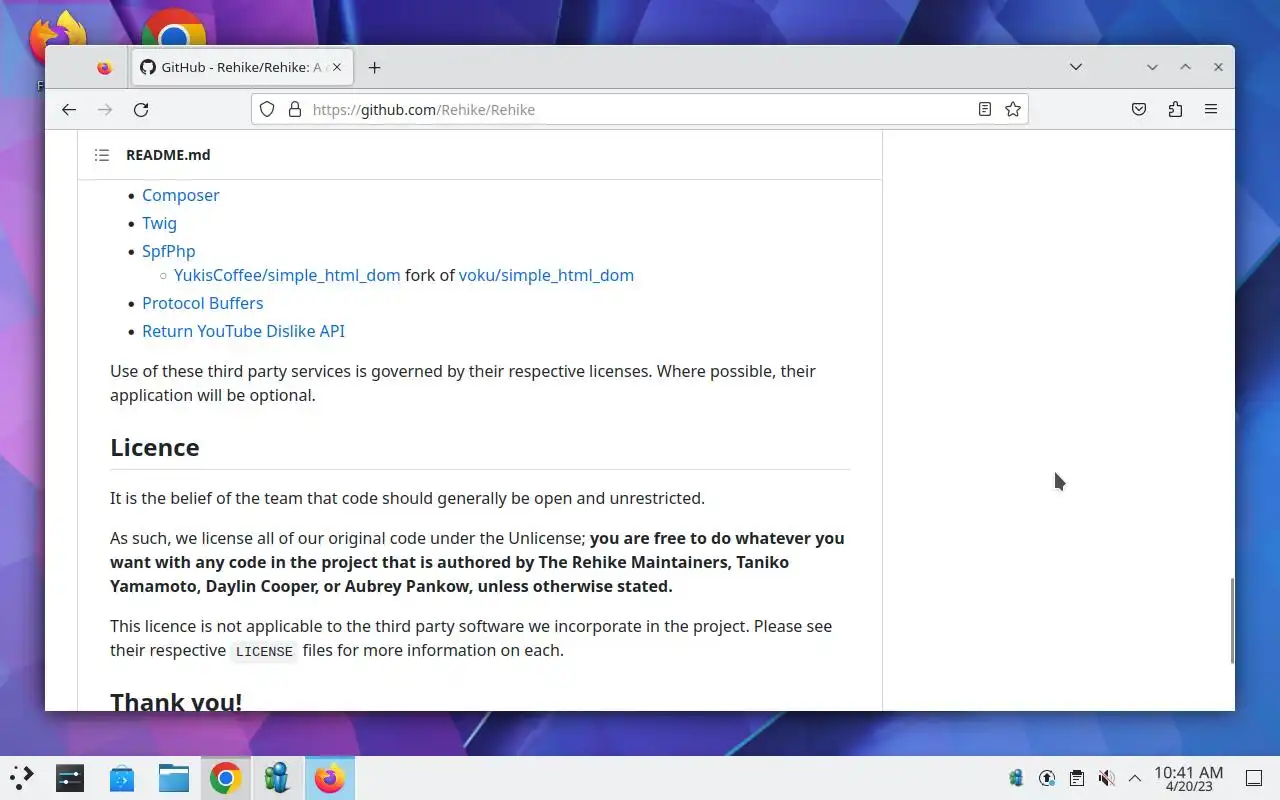Open the SpfPhp link
The width and height of the screenshot is (1280, 800).
click(x=169, y=251)
